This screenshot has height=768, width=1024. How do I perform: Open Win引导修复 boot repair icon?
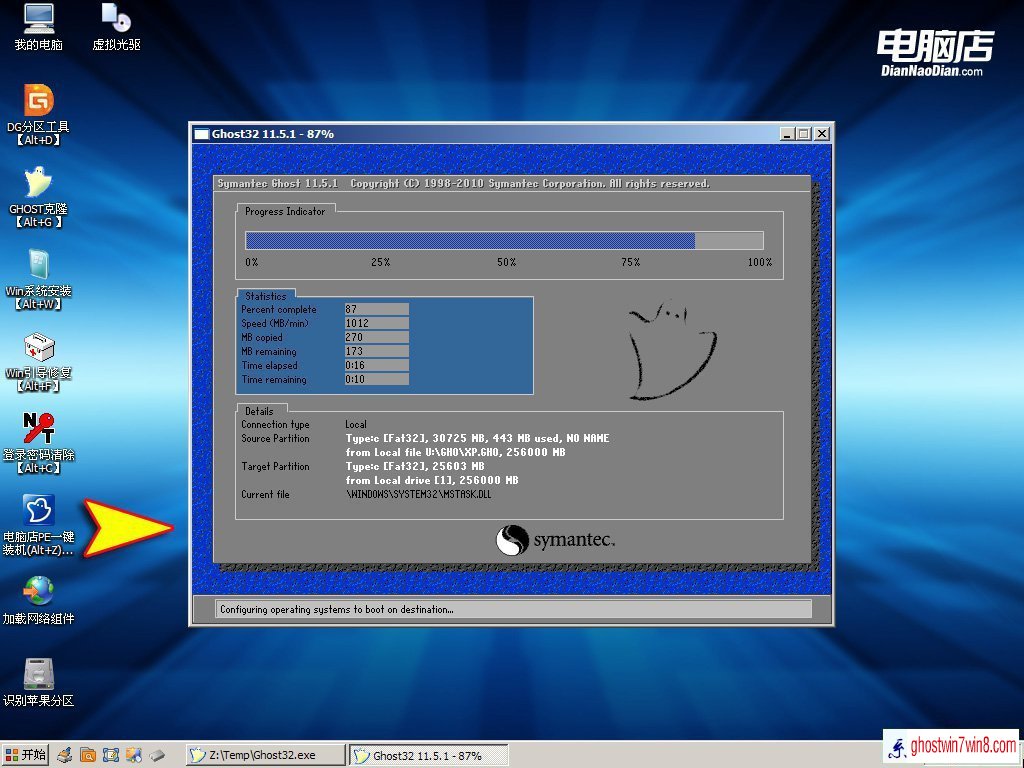click(38, 347)
